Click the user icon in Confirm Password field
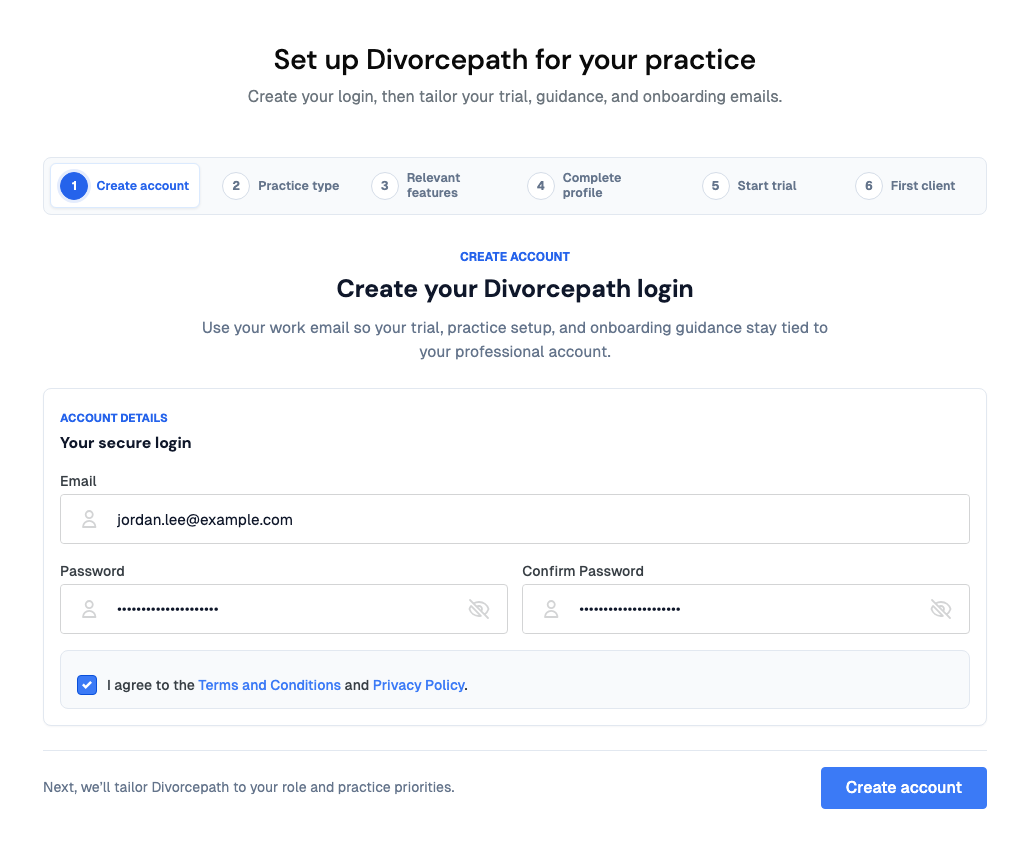 (x=551, y=609)
